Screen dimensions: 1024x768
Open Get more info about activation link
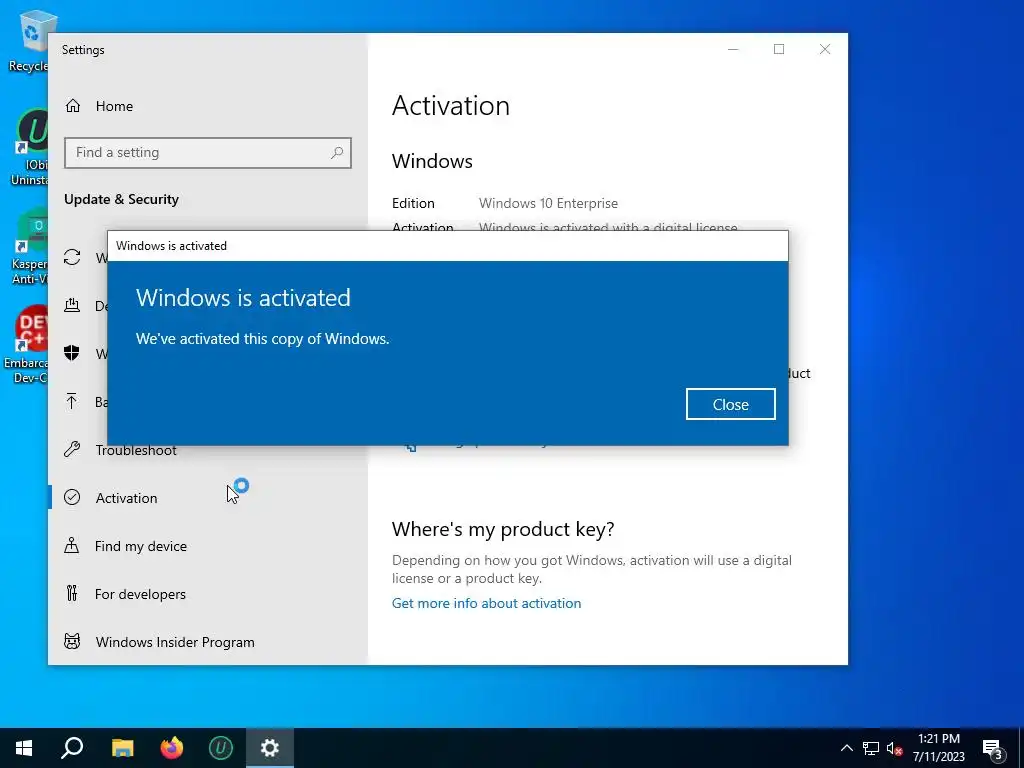point(486,603)
